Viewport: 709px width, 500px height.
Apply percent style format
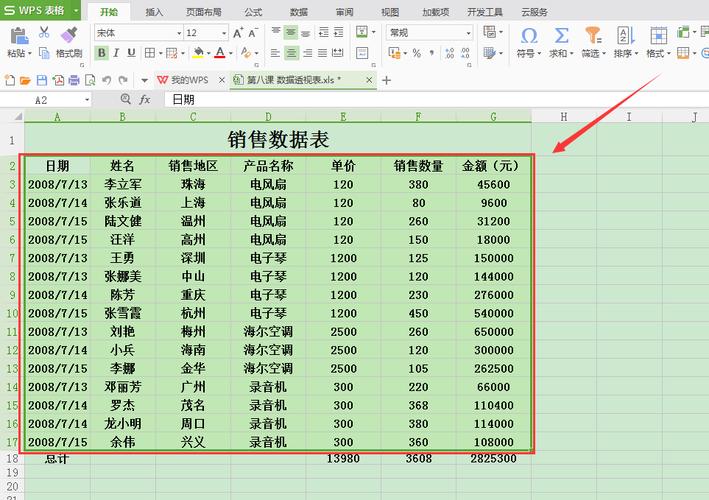416,53
